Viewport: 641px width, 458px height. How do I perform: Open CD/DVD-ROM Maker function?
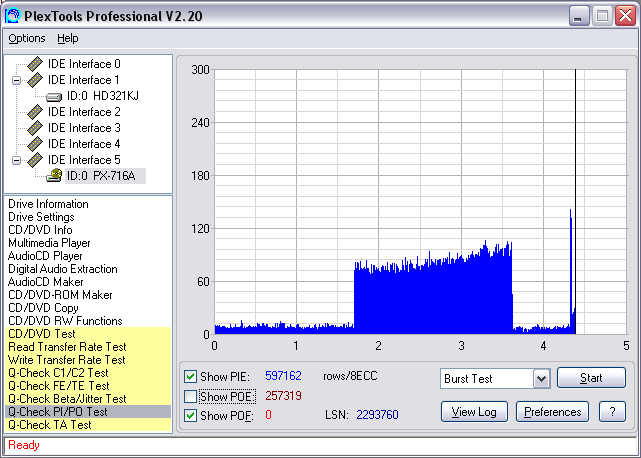(x=60, y=295)
